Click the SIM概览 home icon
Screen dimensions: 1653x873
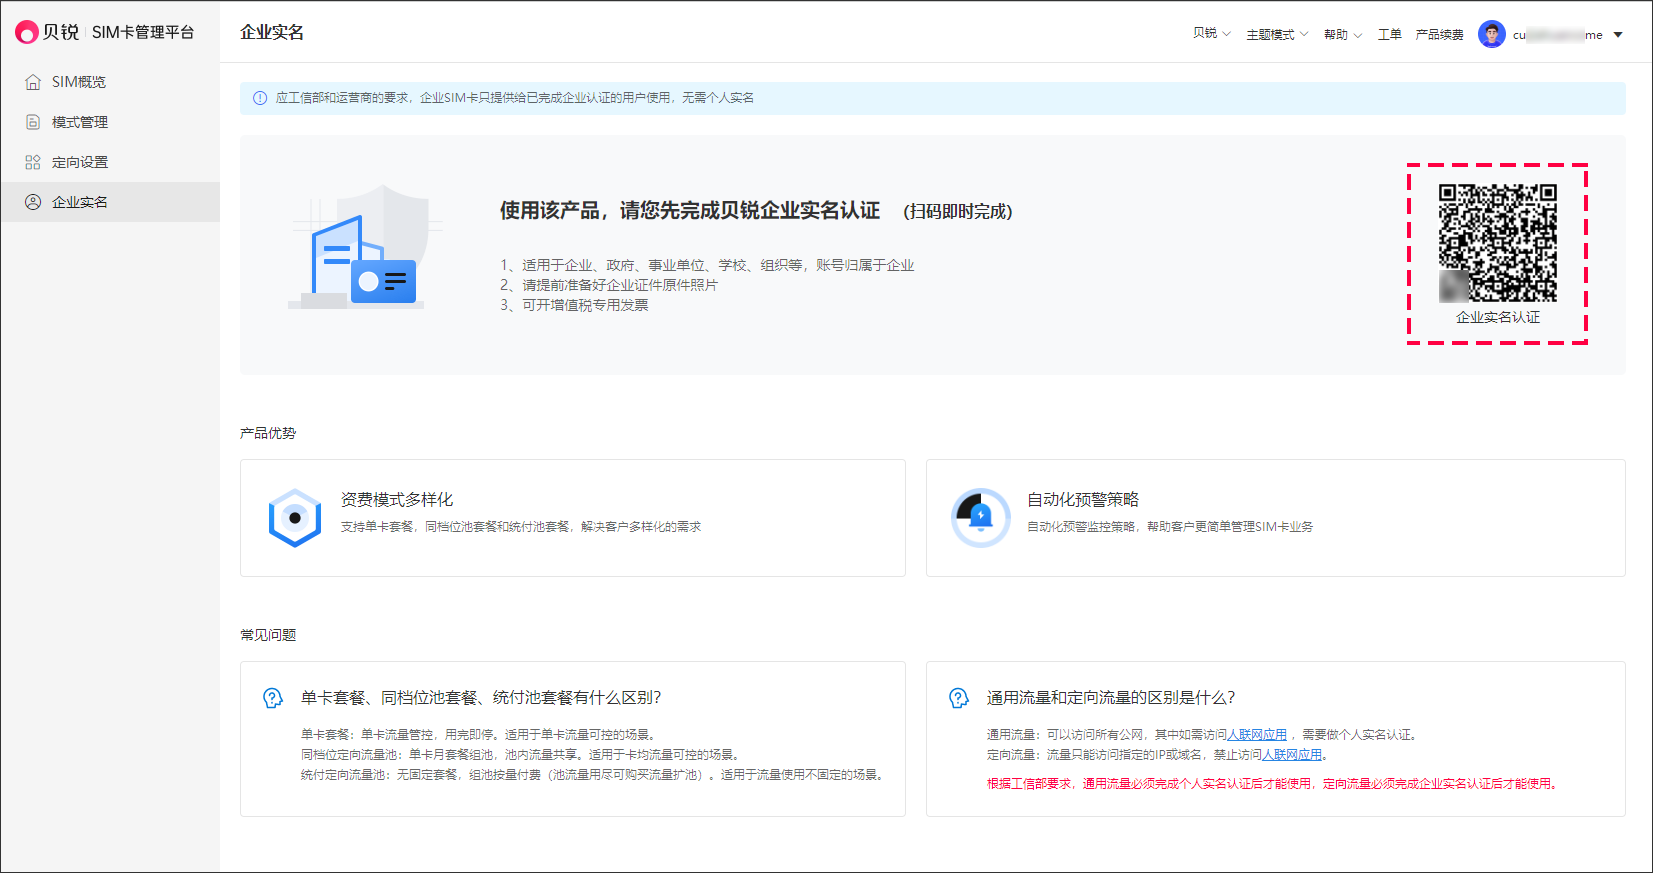tap(33, 82)
